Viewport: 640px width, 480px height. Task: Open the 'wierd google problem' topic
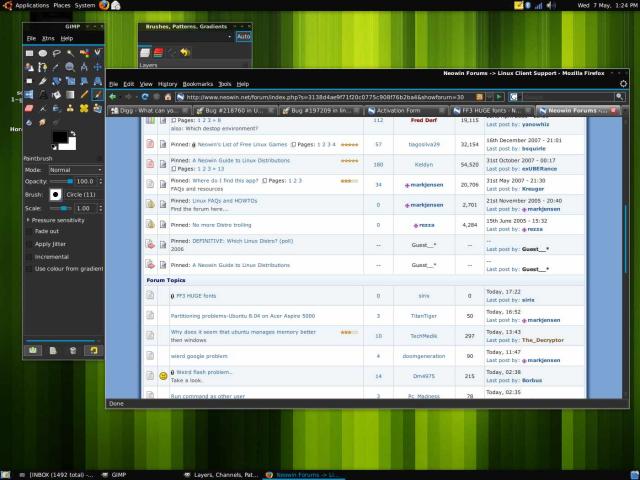point(199,356)
